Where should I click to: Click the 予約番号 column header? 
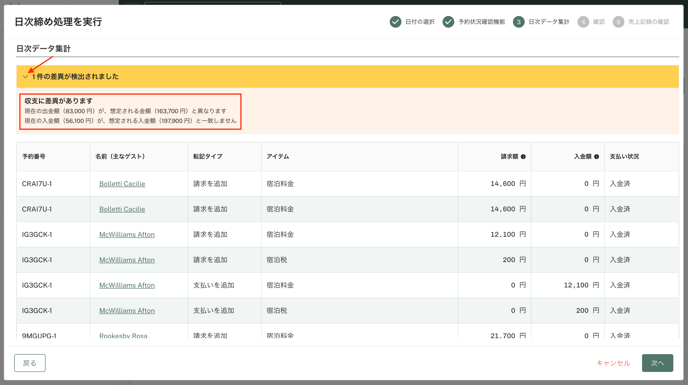click(34, 157)
